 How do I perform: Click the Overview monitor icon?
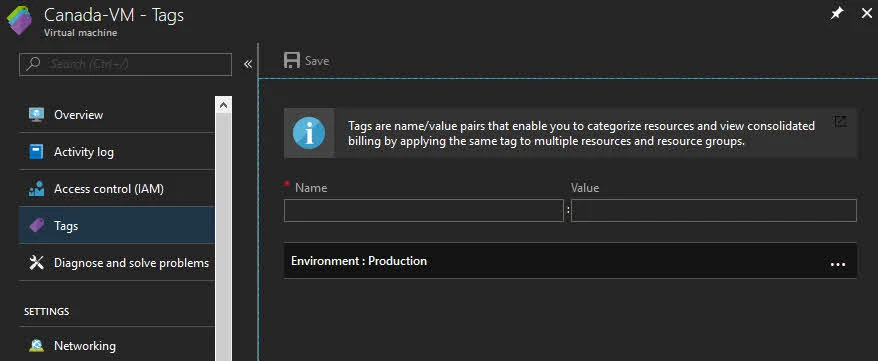36,115
